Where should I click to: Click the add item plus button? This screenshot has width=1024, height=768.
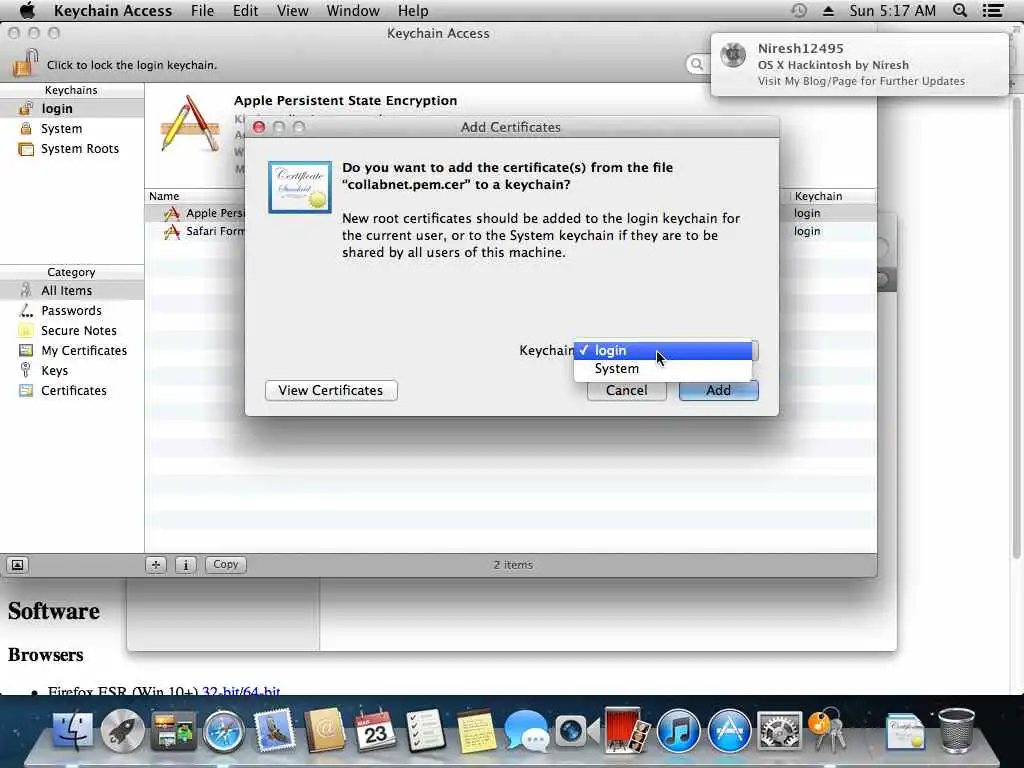(155, 565)
